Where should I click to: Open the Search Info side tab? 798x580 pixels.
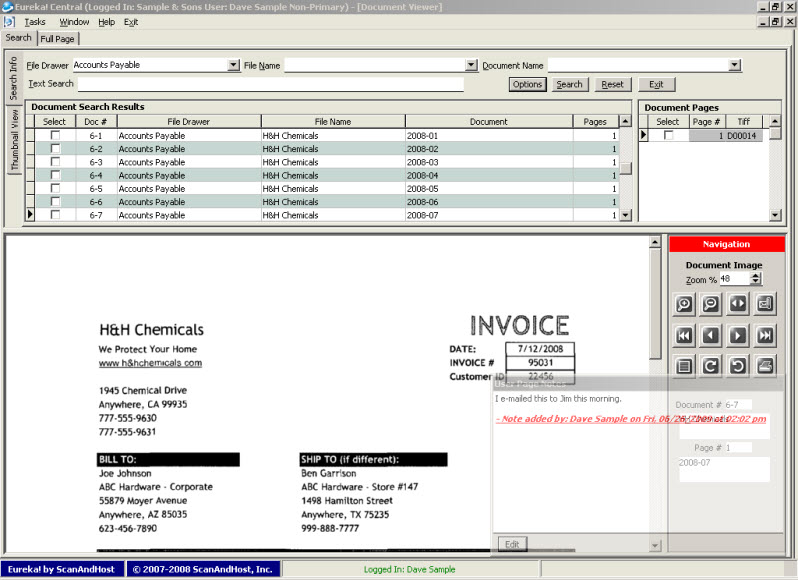point(13,78)
